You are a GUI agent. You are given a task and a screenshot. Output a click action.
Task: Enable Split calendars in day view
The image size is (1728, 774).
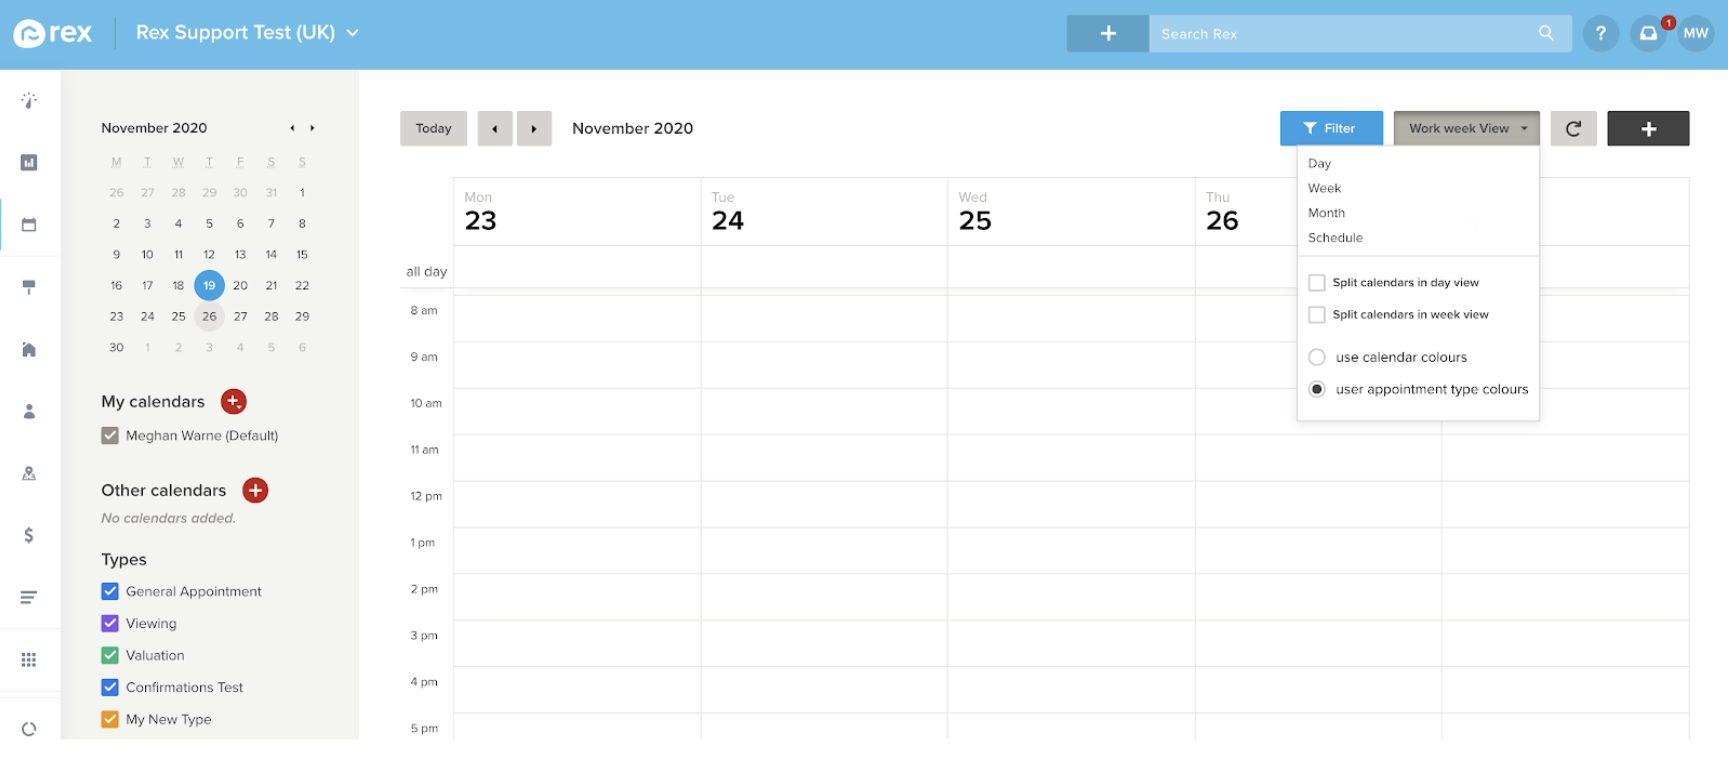coord(1317,283)
